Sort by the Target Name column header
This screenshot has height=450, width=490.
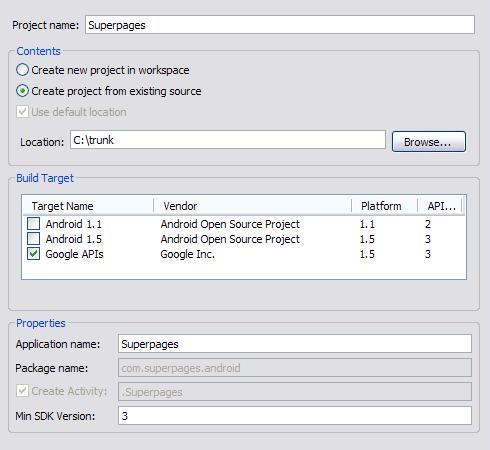coord(88,206)
